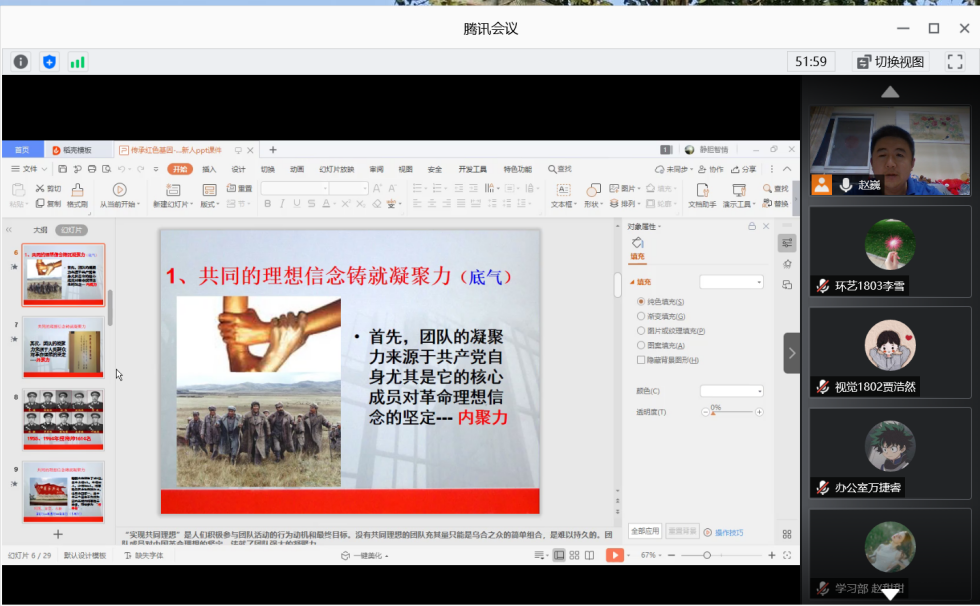Enter full screen mode in Tencent Meeting
The image size is (980, 606).
[955, 61]
